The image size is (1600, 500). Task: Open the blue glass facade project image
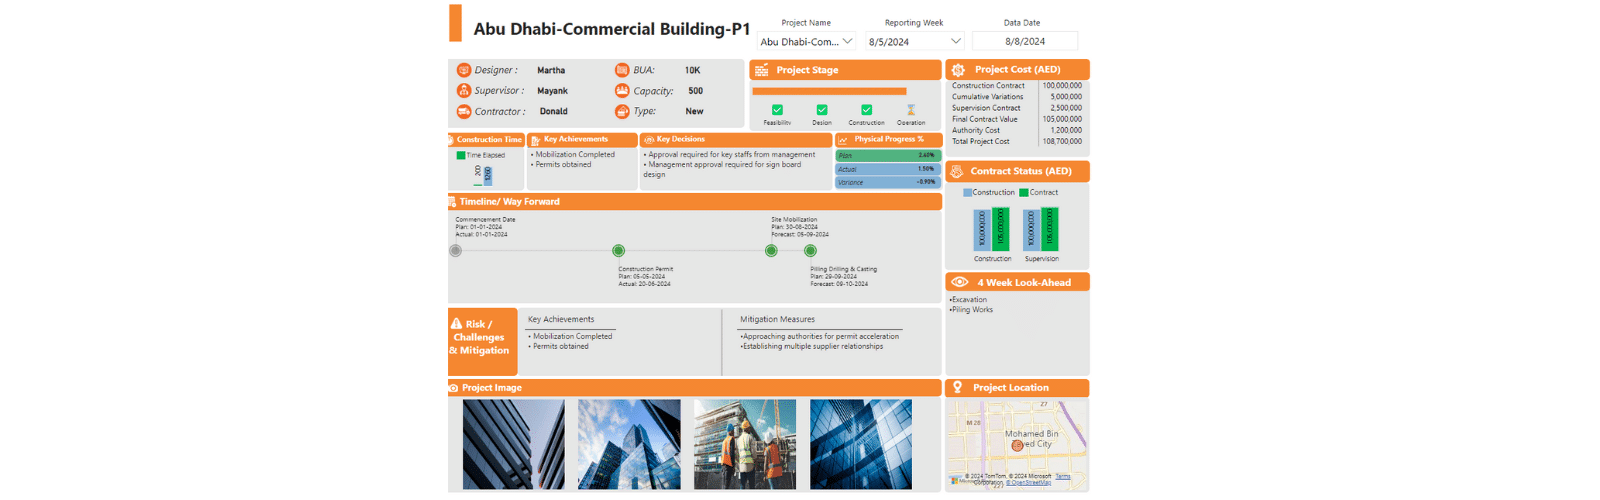[x=861, y=444]
